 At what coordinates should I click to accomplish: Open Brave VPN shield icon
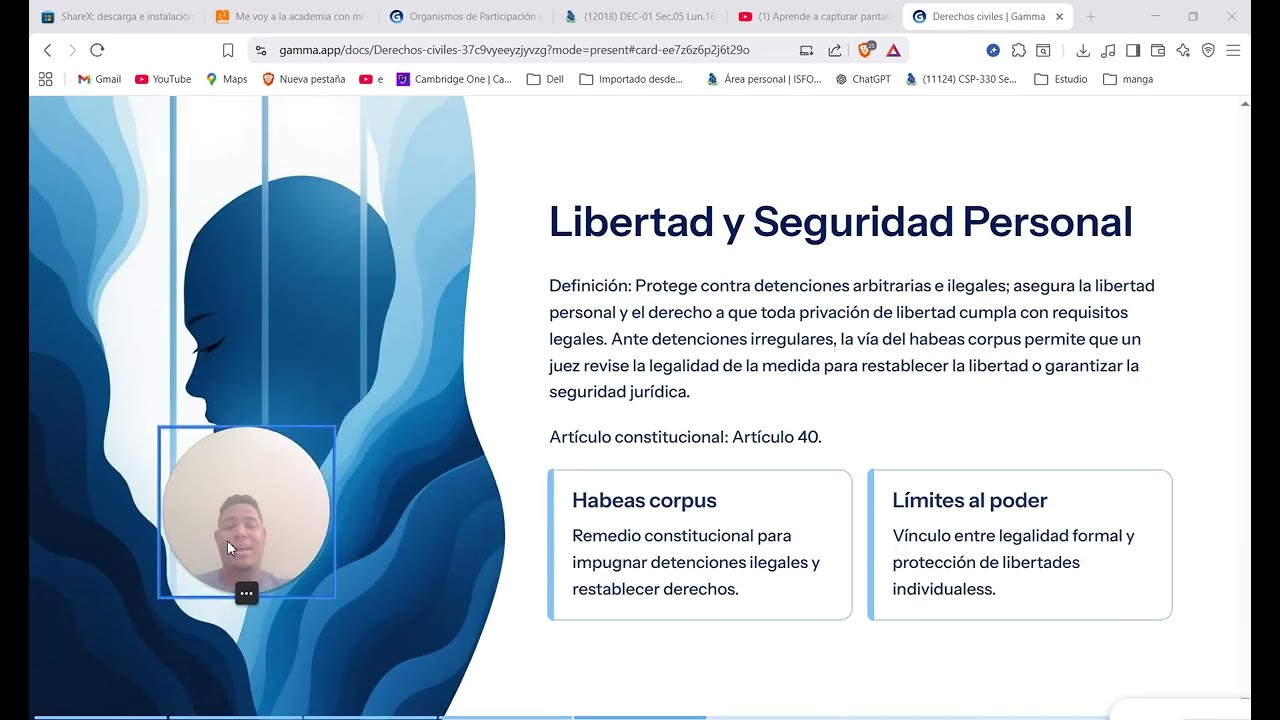tap(1208, 50)
